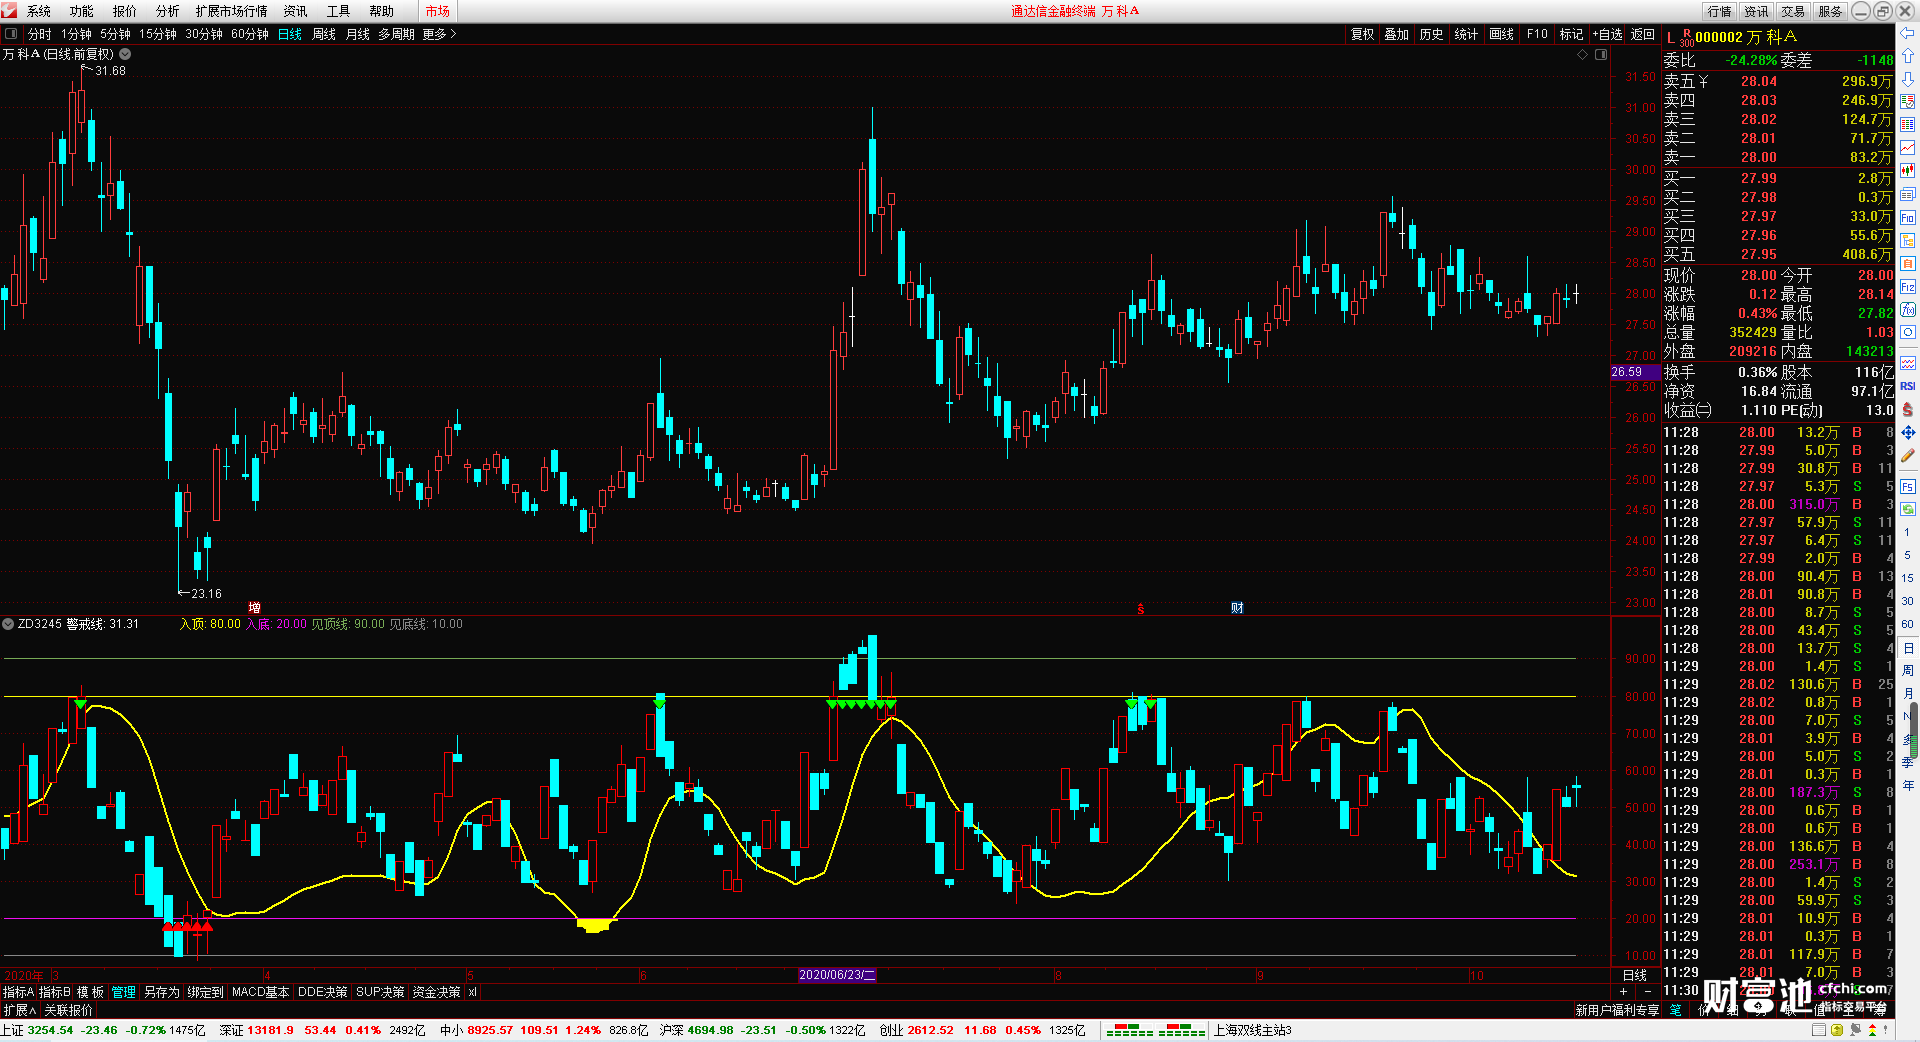Zoom in chart with plus button
The height and width of the screenshot is (1042, 1920).
(1624, 991)
